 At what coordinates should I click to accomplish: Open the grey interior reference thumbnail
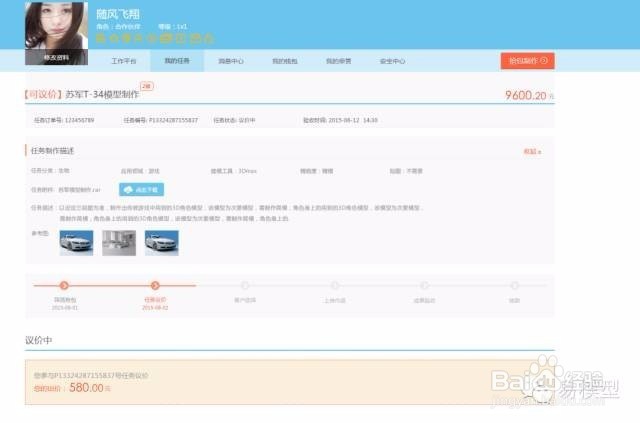[119, 243]
